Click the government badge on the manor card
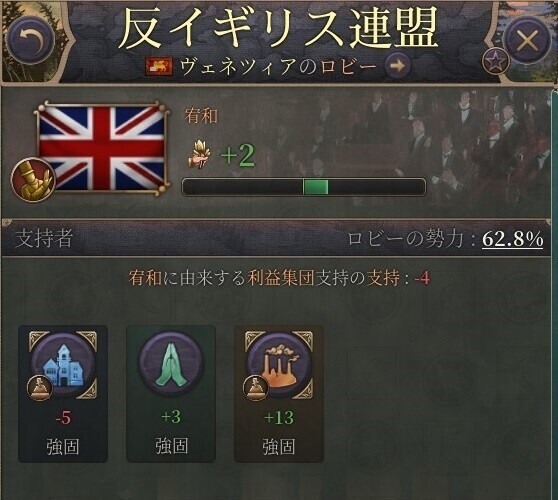This screenshot has height=500, width=558. coord(40,389)
